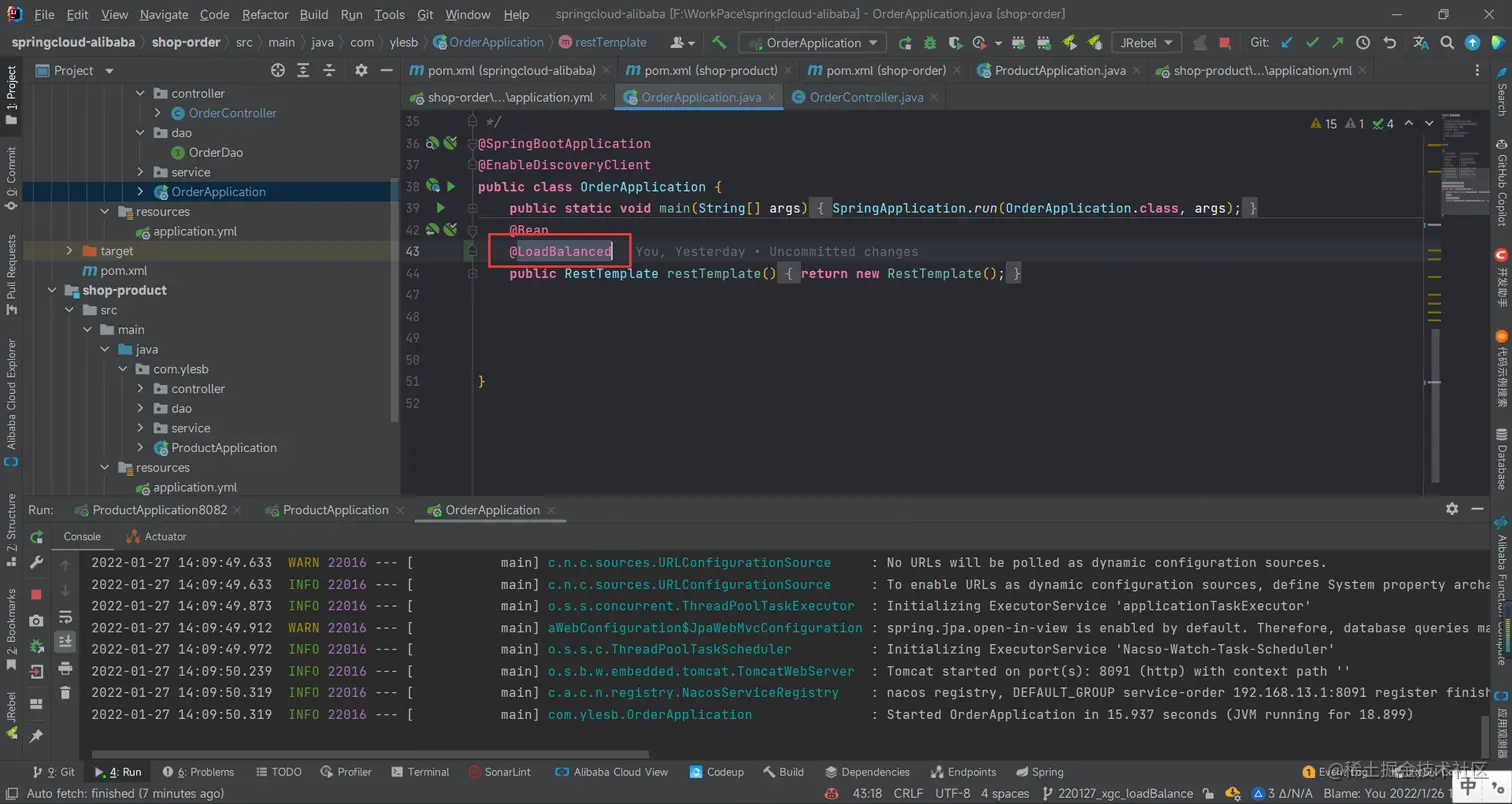The image size is (1512, 804).
Task: Click the 220127_xgc_loadBalance branch in the status bar
Action: (1118, 793)
